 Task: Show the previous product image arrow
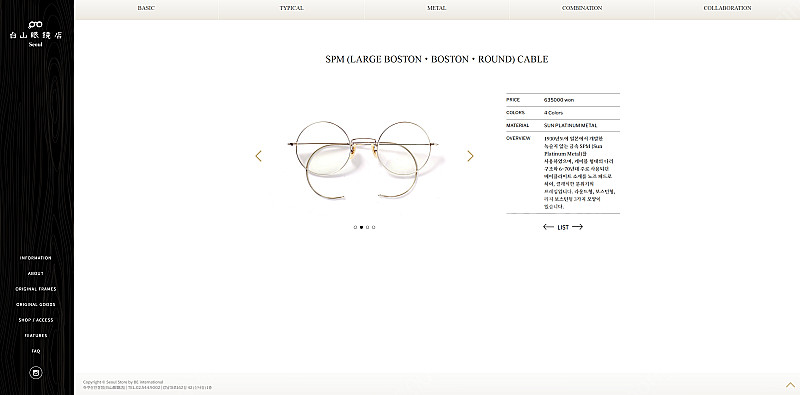pyautogui.click(x=259, y=156)
